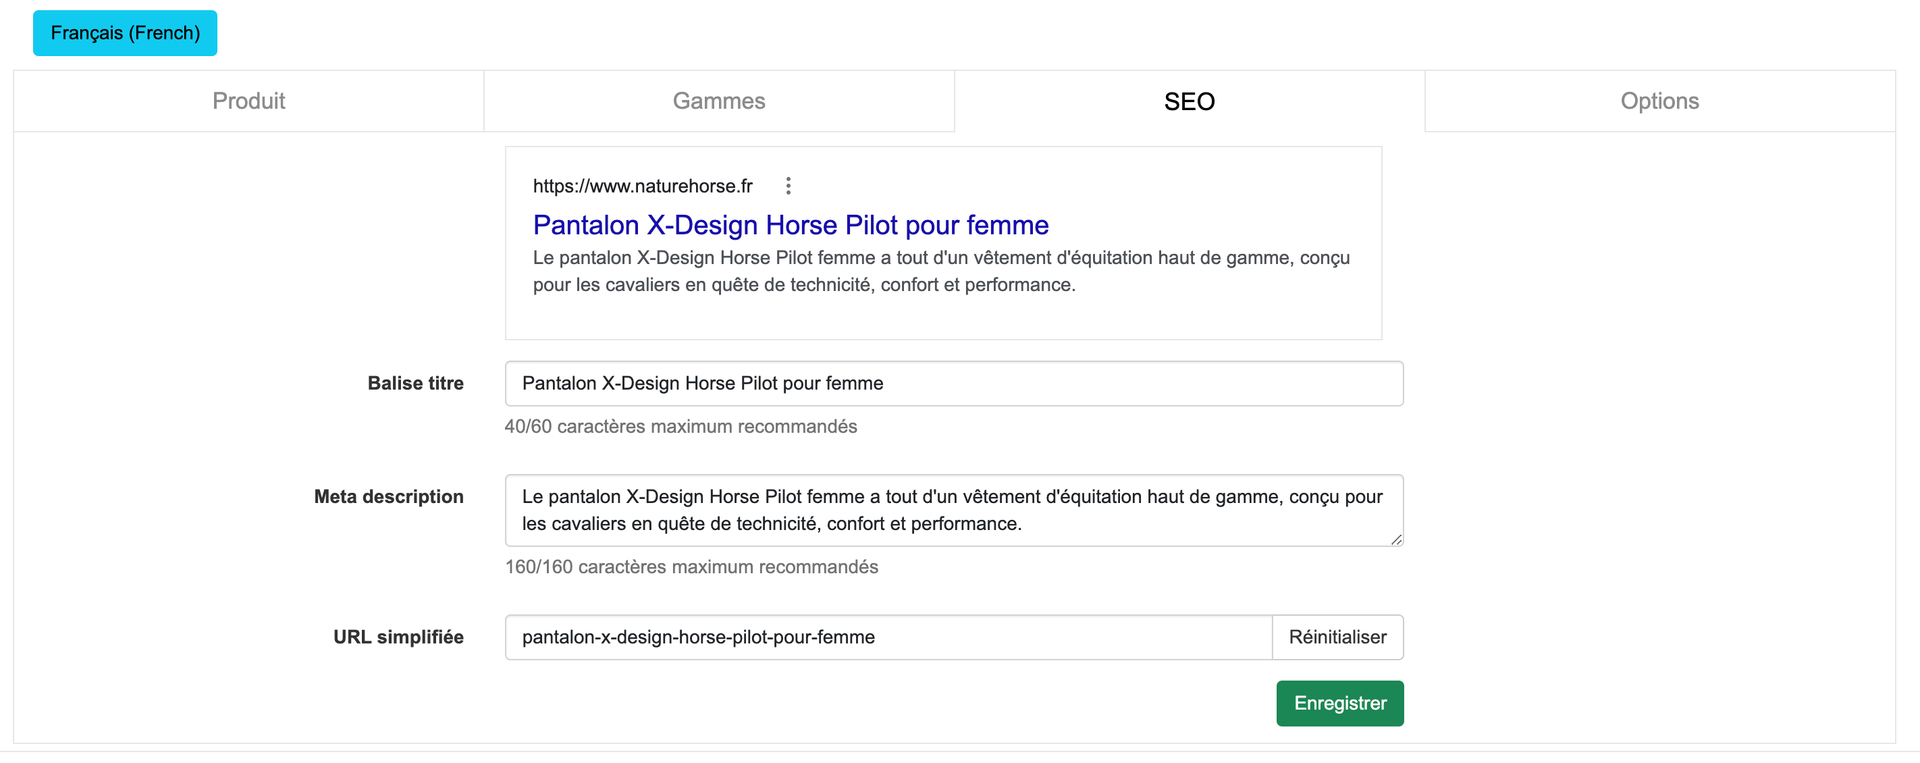Image resolution: width=1920 pixels, height=763 pixels.
Task: Click the Français (French) language button
Action: 125,33
